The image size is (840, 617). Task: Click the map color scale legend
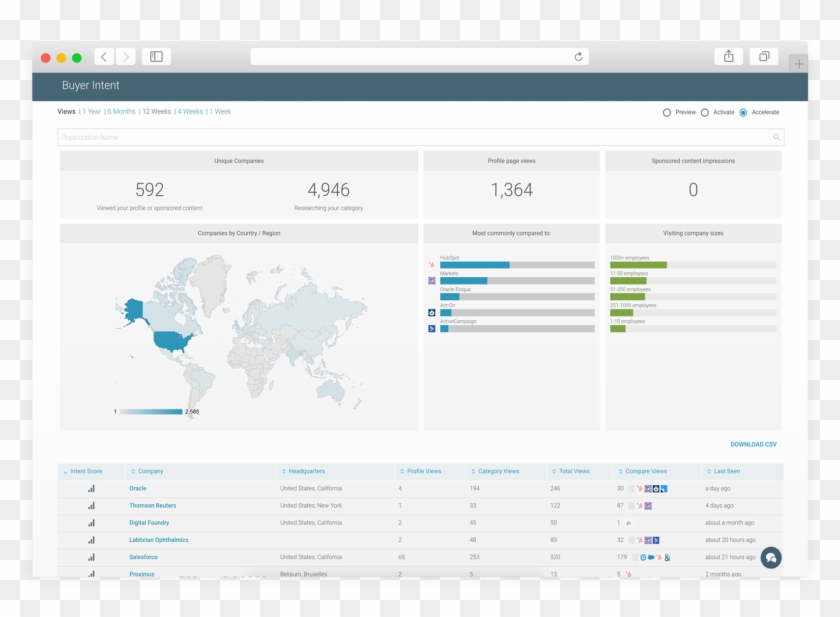pos(150,410)
